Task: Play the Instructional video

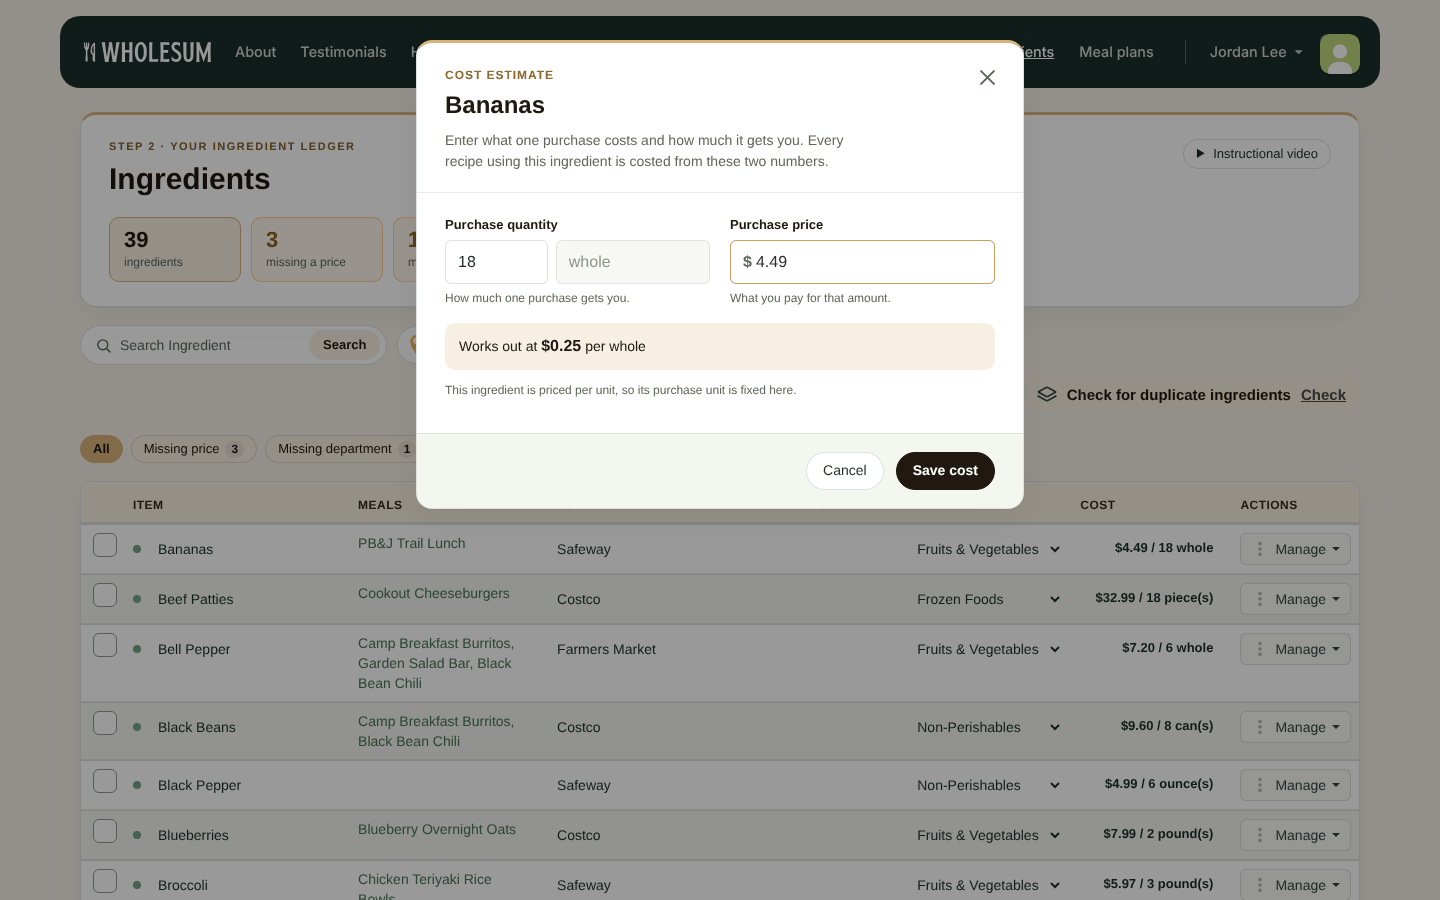Action: 1257,154
